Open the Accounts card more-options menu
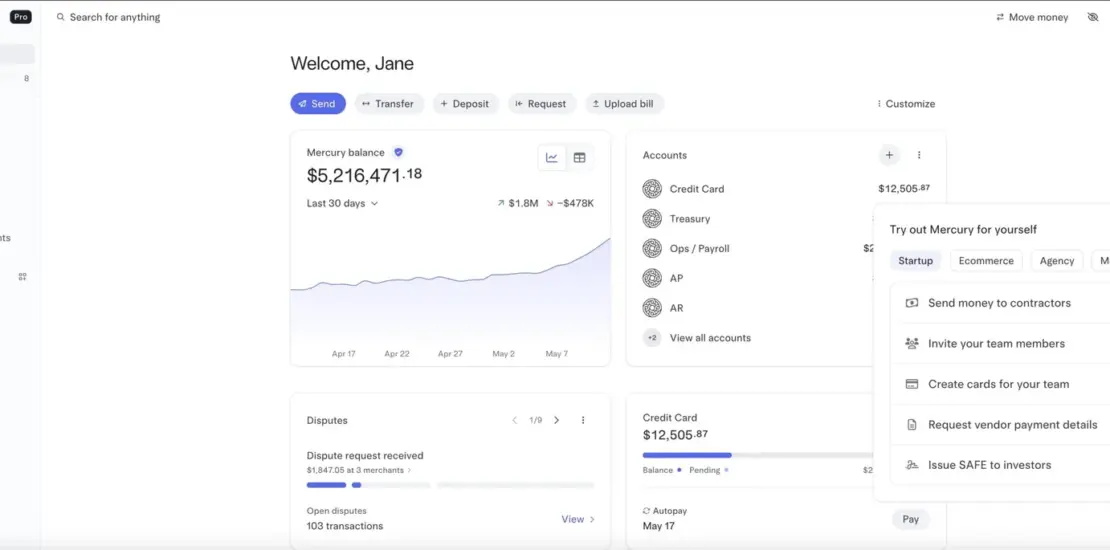Screen dimensions: 1110x550 click(x=919, y=155)
